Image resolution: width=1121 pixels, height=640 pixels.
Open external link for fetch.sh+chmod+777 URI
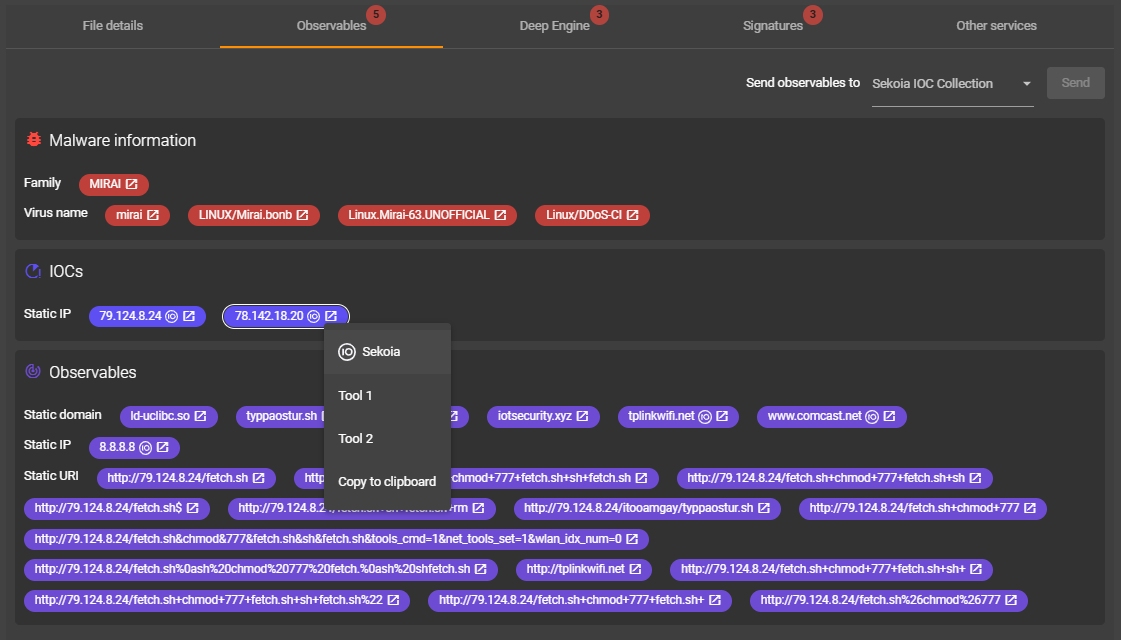pyautogui.click(x=1030, y=508)
